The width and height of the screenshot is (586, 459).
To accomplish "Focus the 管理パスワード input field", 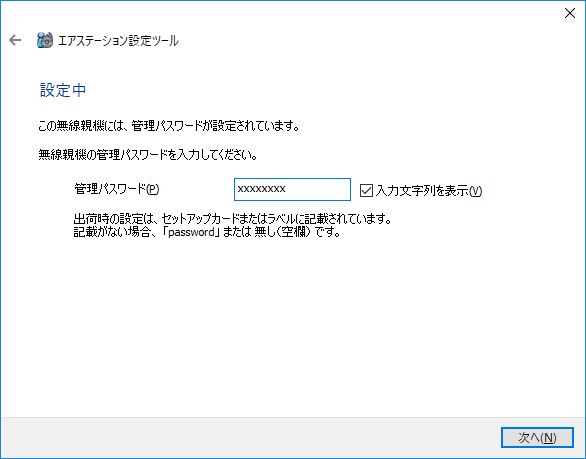I will point(292,190).
